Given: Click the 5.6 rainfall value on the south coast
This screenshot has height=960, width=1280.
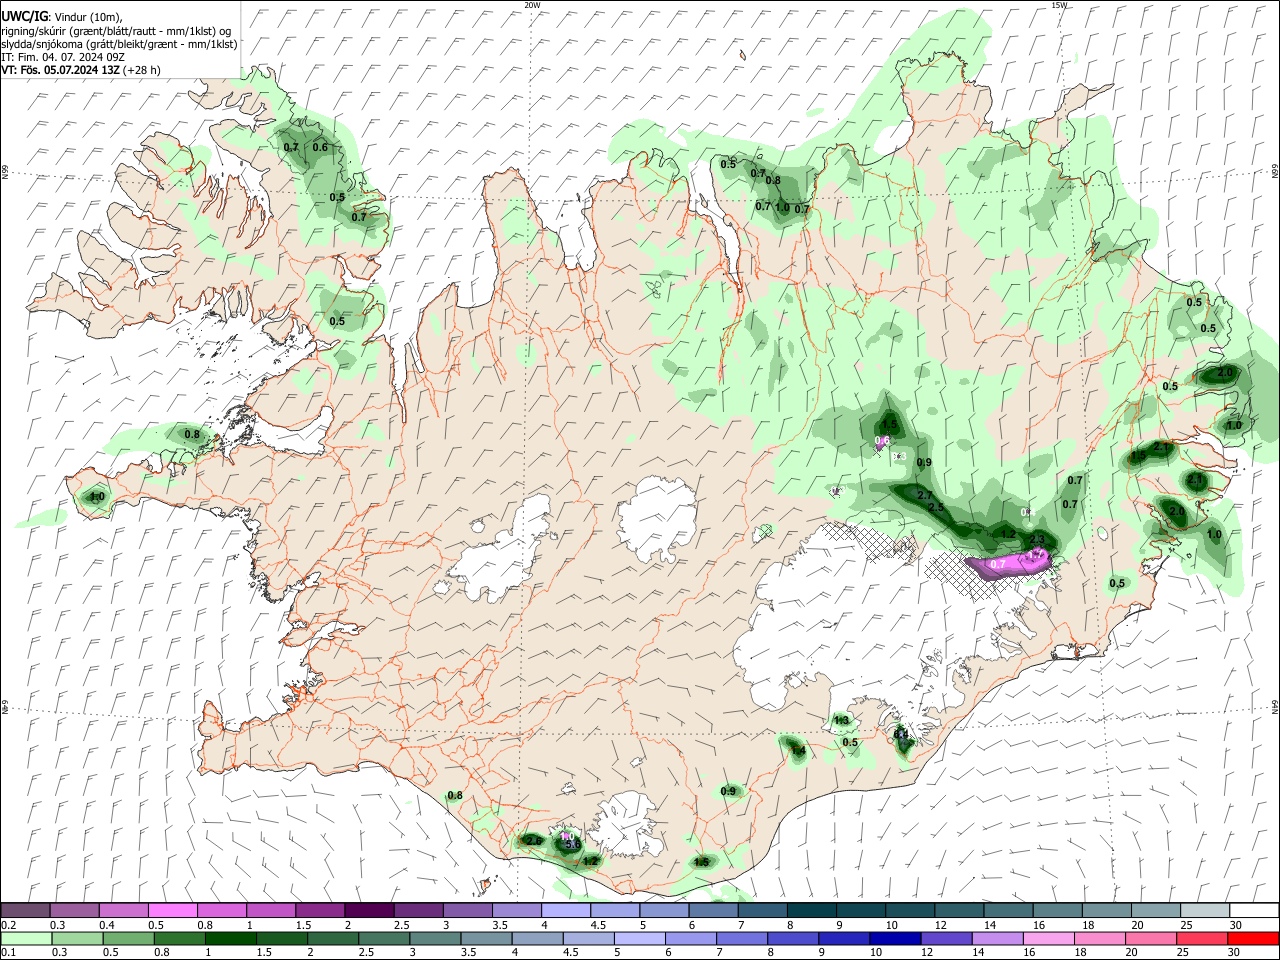Looking at the screenshot, I should 573,845.
